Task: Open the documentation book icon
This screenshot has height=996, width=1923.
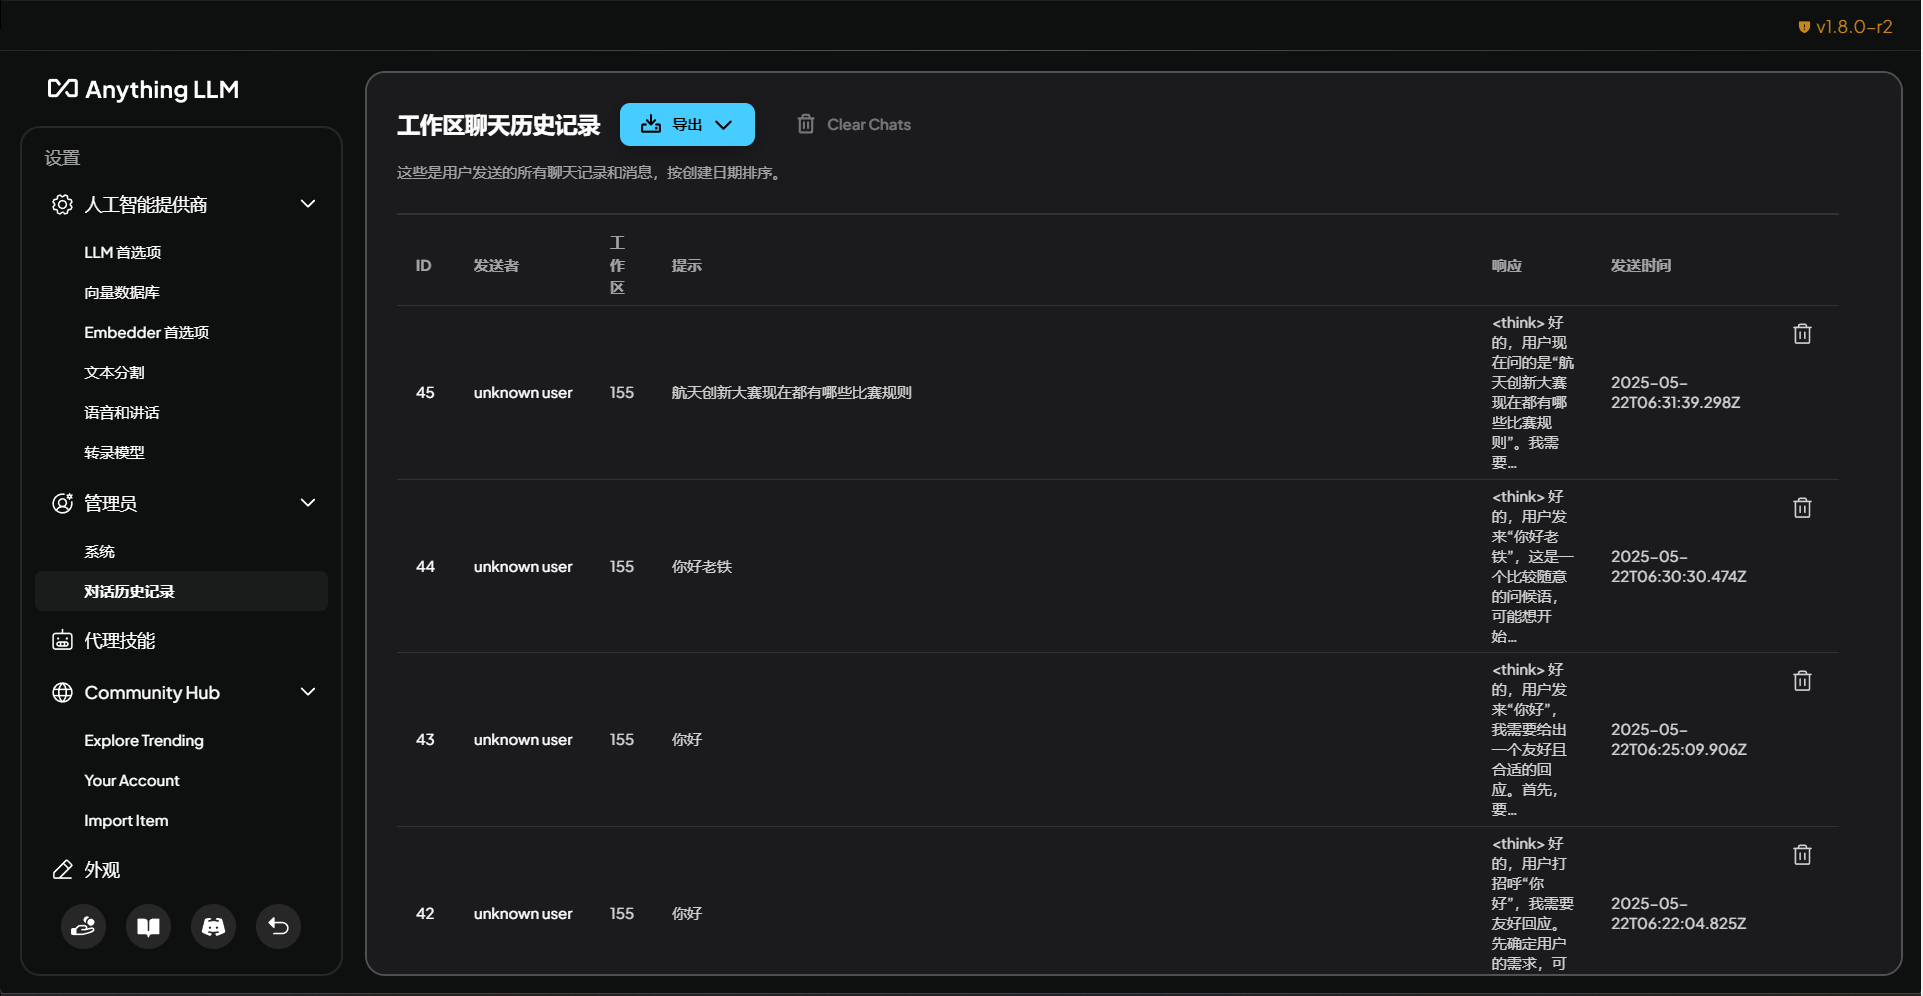Action: [x=148, y=926]
